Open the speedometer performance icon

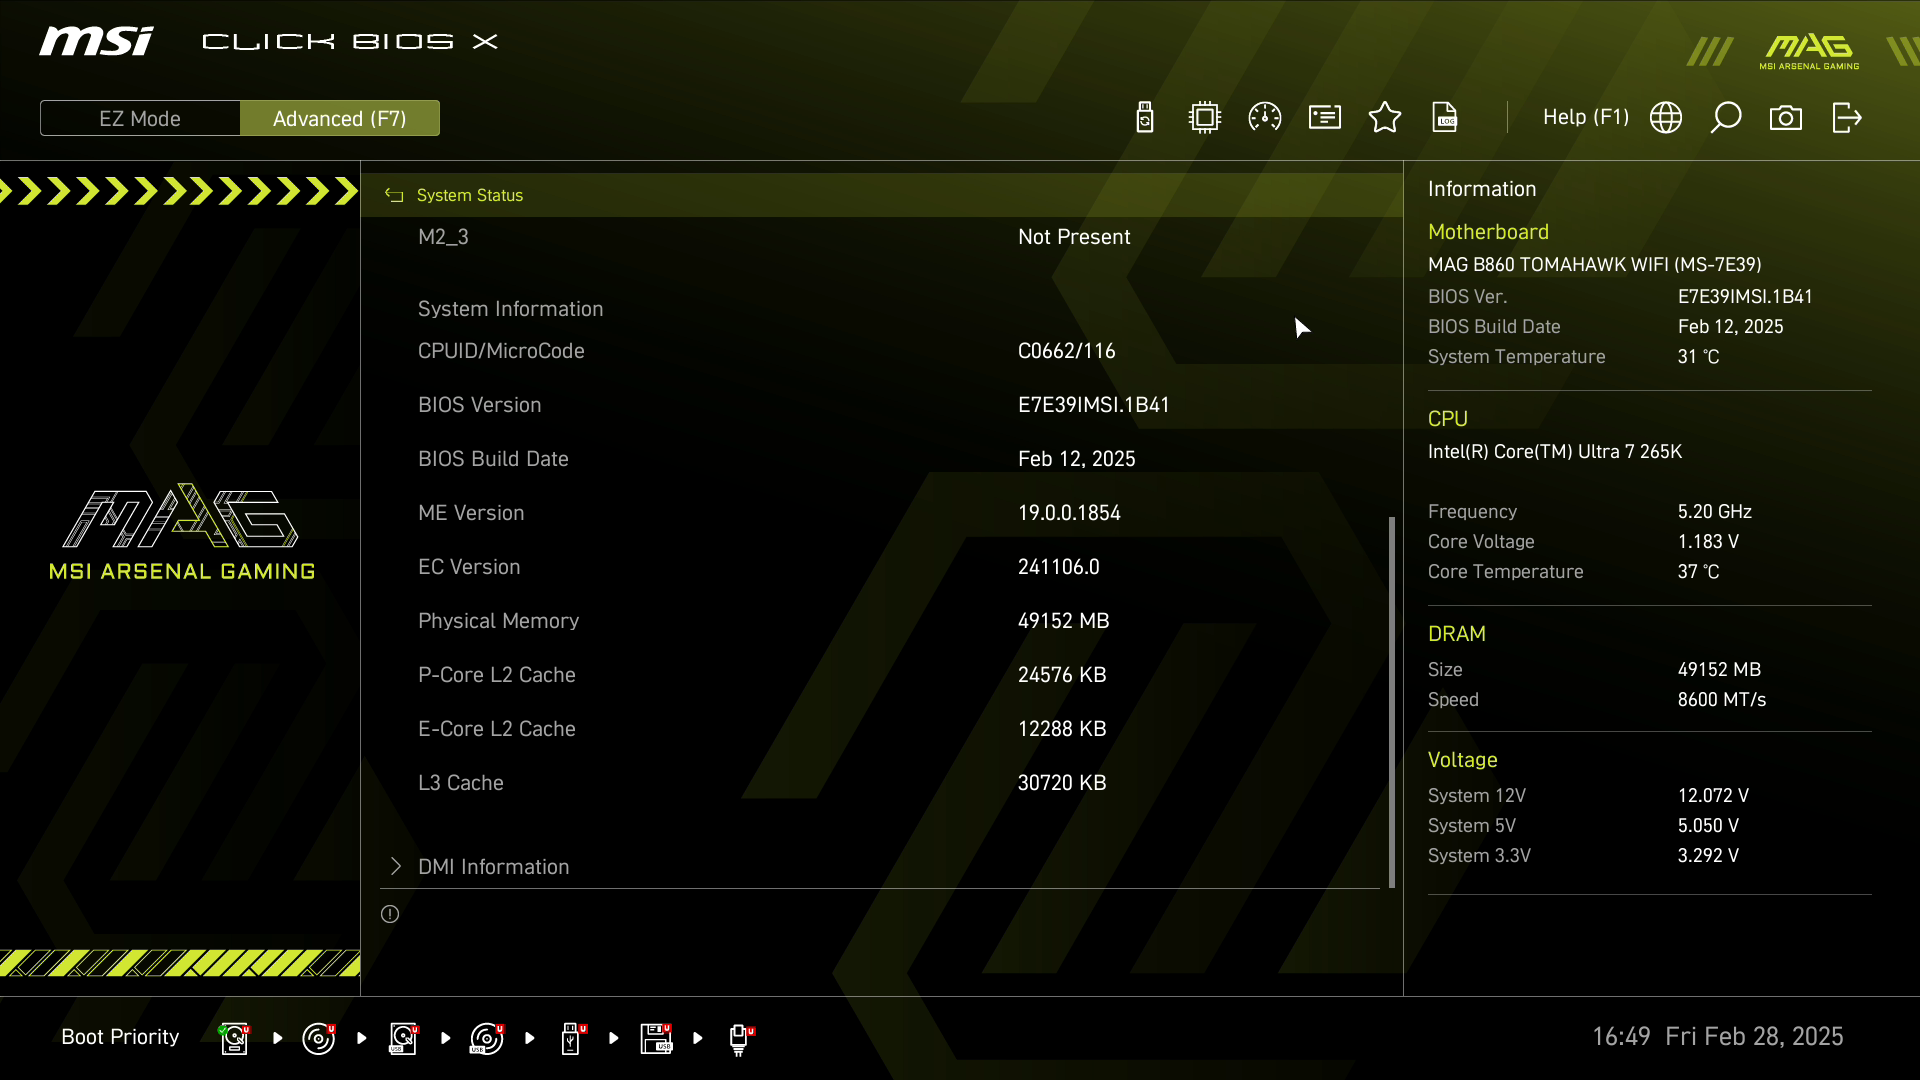[x=1265, y=118]
